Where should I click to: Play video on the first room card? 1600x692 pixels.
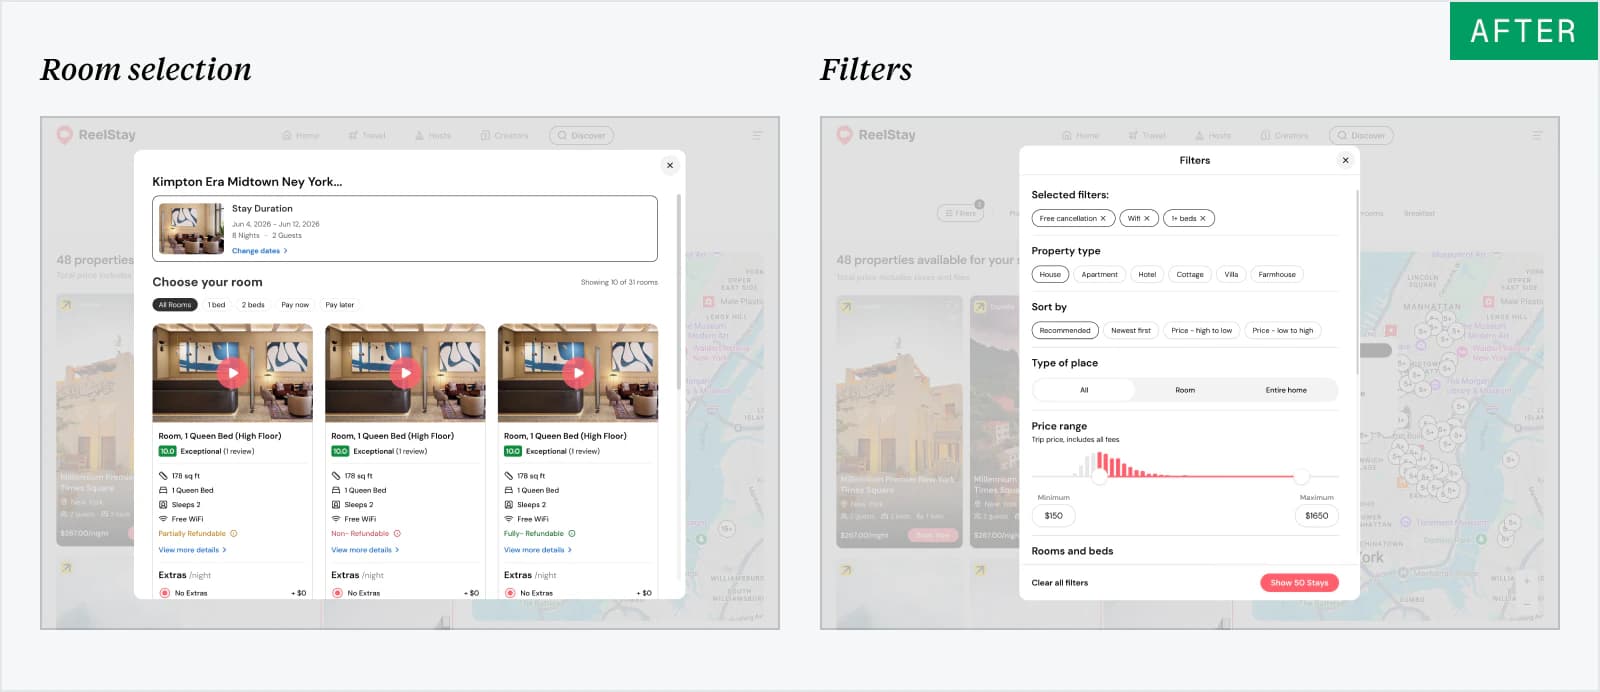coord(233,373)
